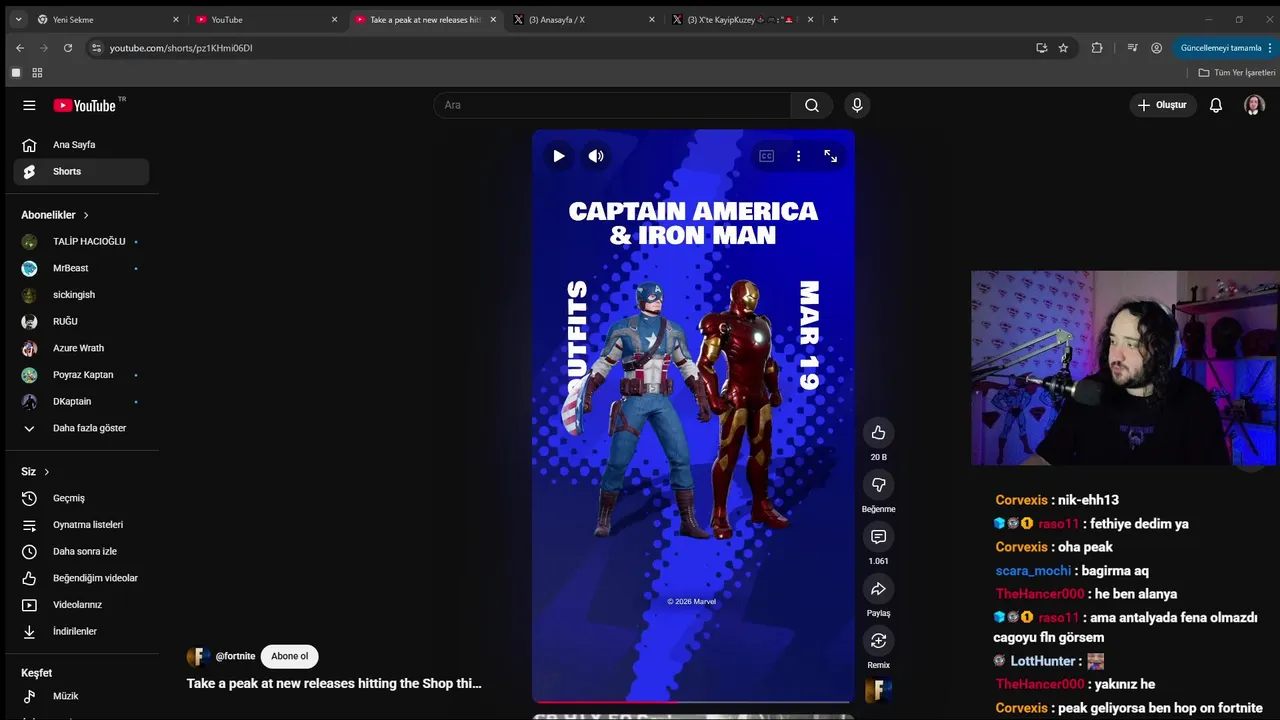Click the Oluştur create button

point(1164,105)
